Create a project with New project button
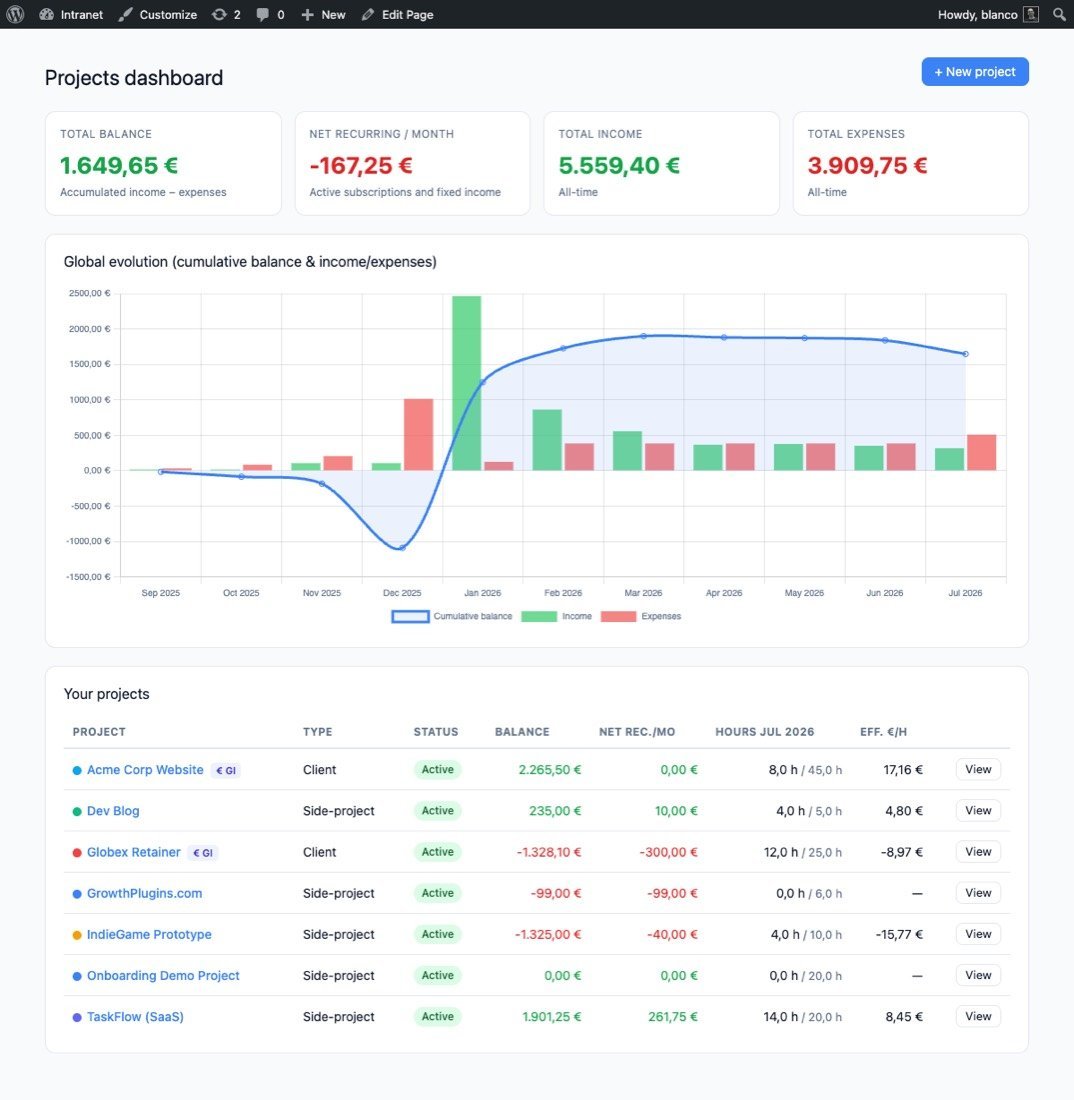 [974, 72]
